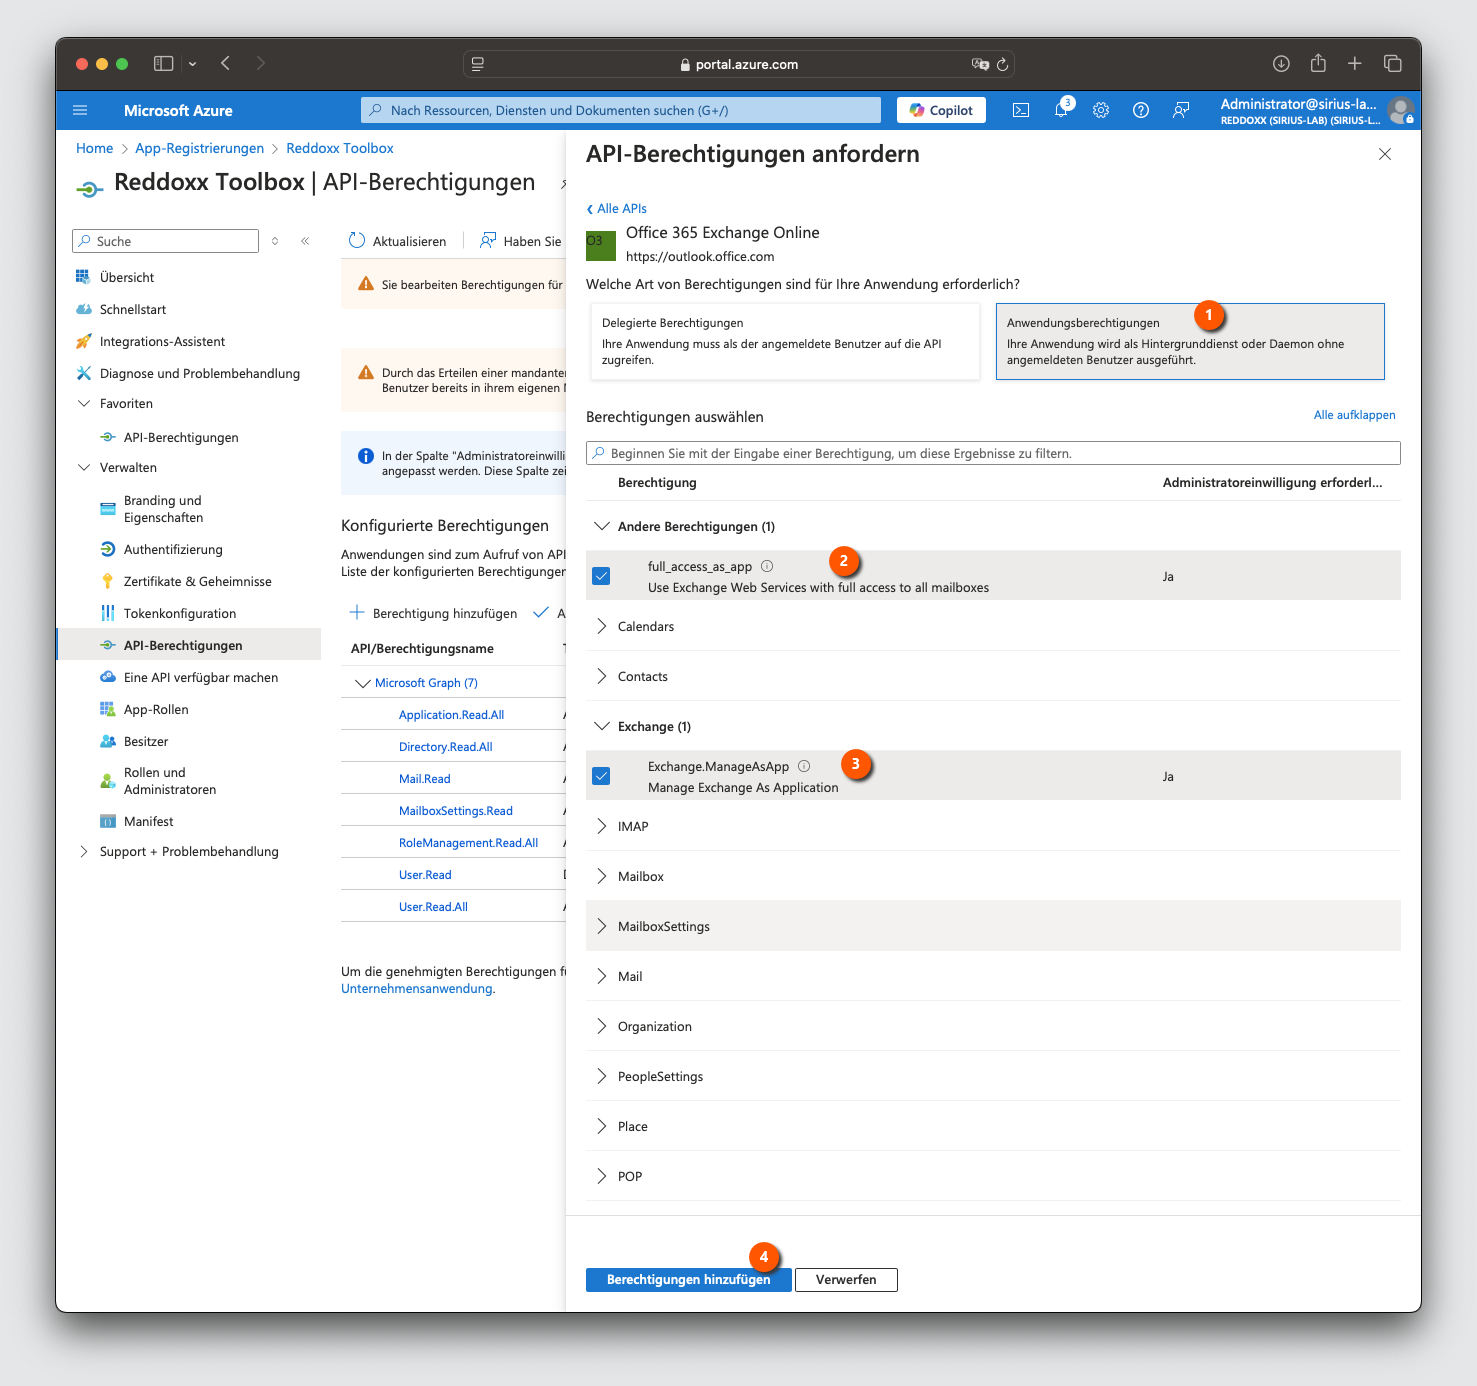Open Cloud Shell from the top bar
The width and height of the screenshot is (1477, 1386).
1021,110
